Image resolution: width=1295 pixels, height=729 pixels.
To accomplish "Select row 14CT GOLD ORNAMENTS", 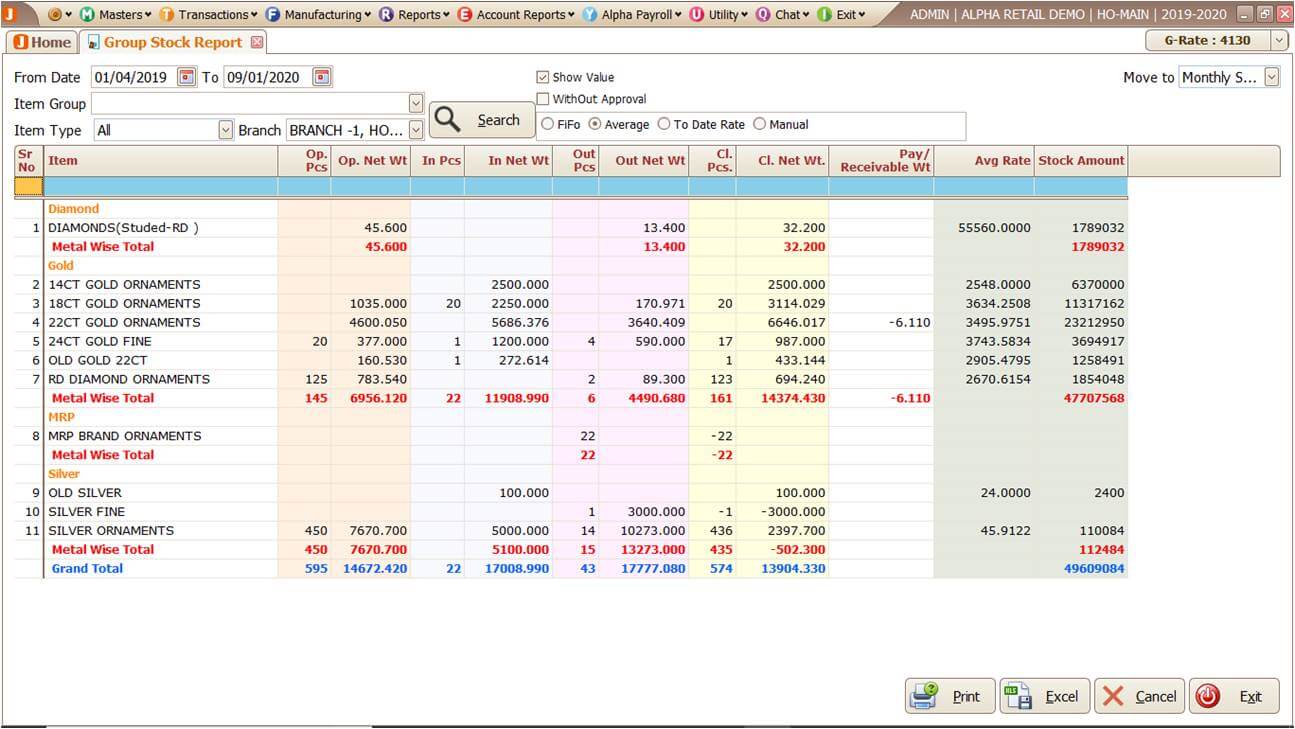I will click(x=570, y=285).
